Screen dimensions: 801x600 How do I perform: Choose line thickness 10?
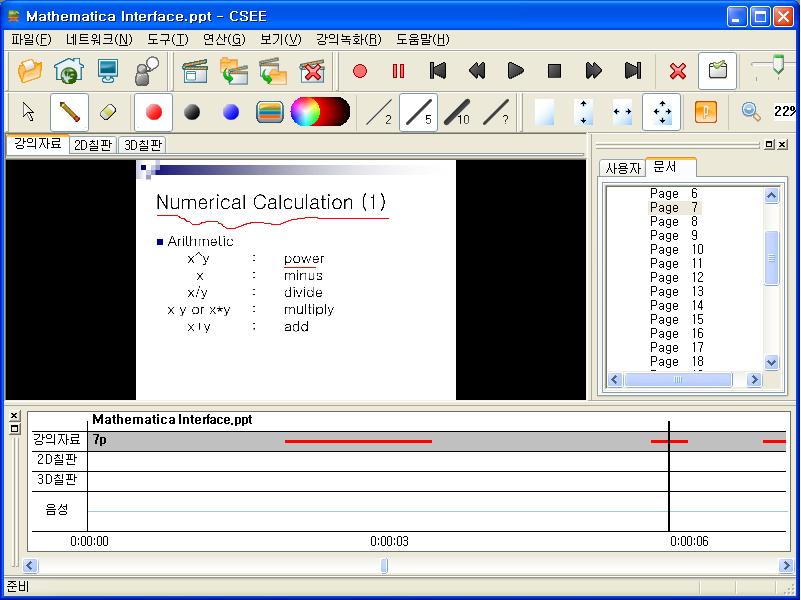pos(457,112)
